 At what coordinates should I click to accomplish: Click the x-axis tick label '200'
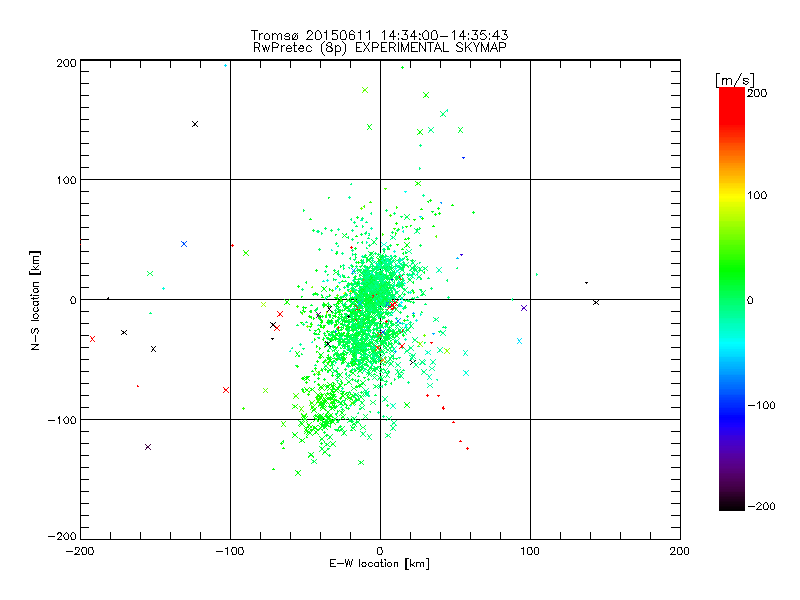click(x=680, y=551)
